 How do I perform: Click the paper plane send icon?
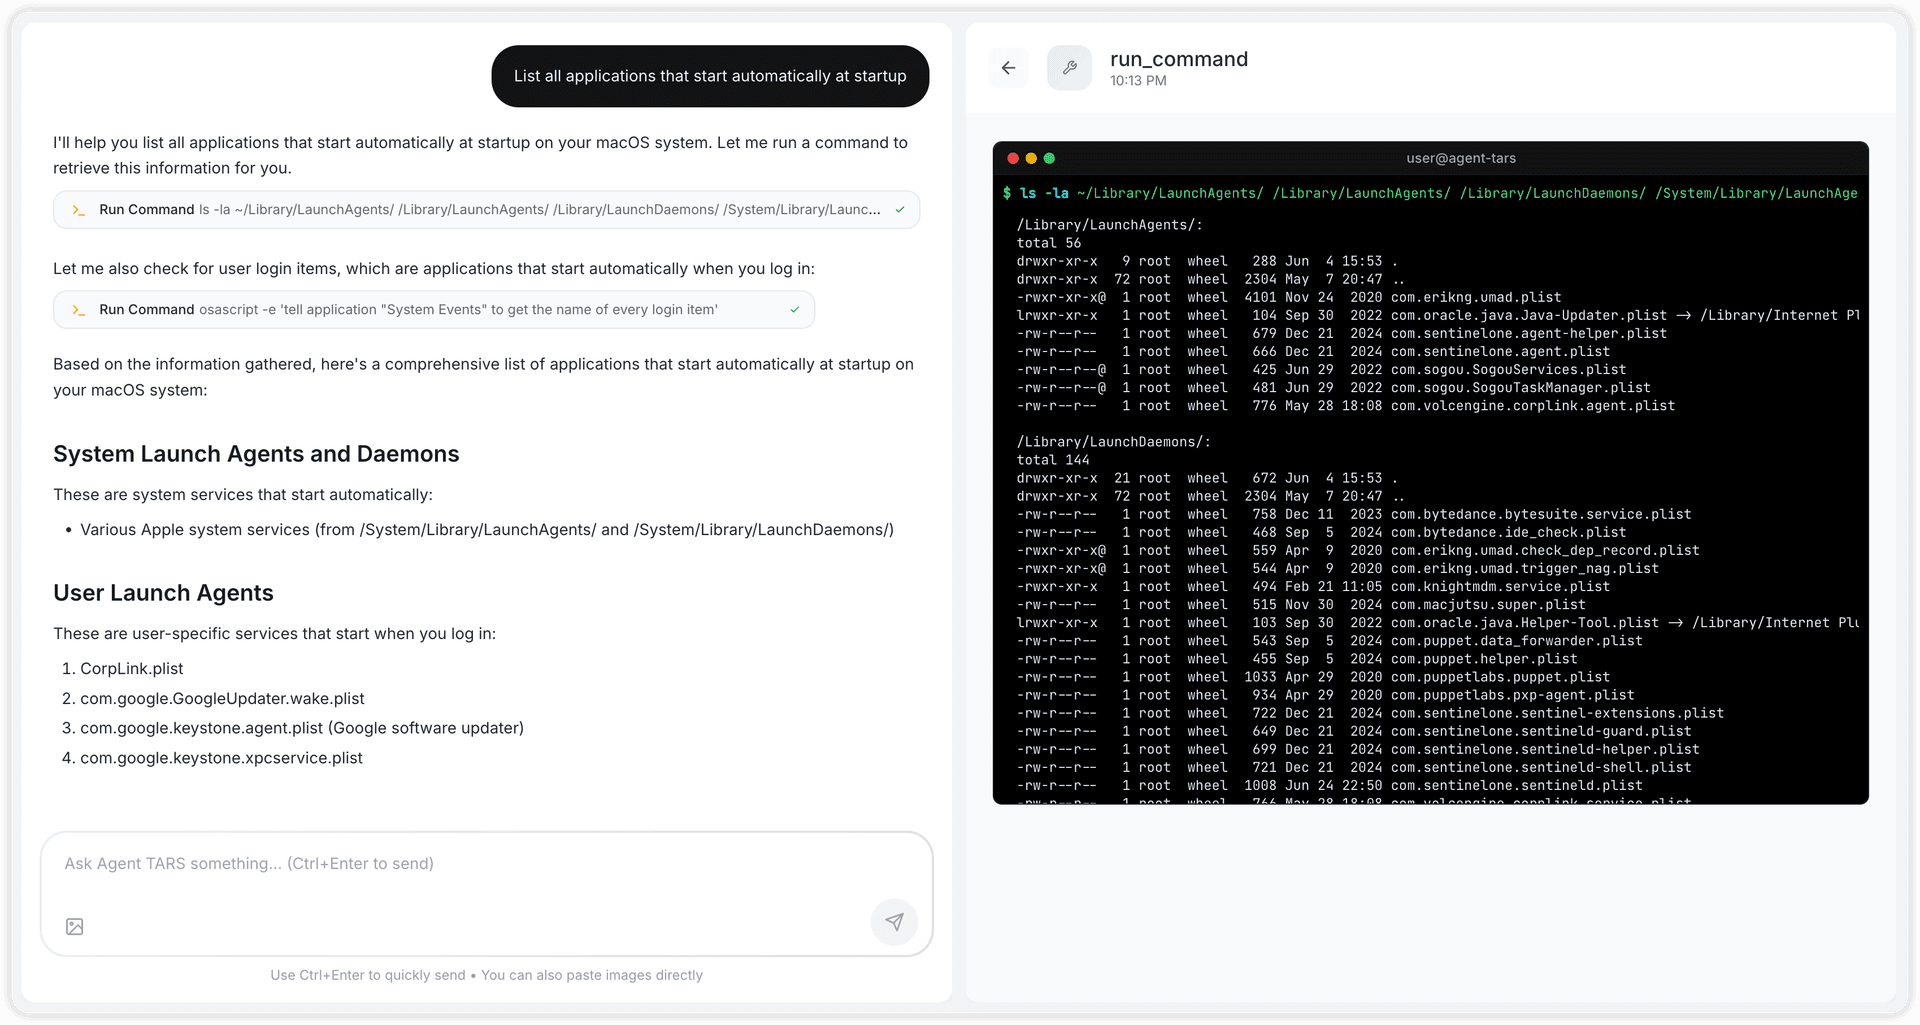[894, 921]
